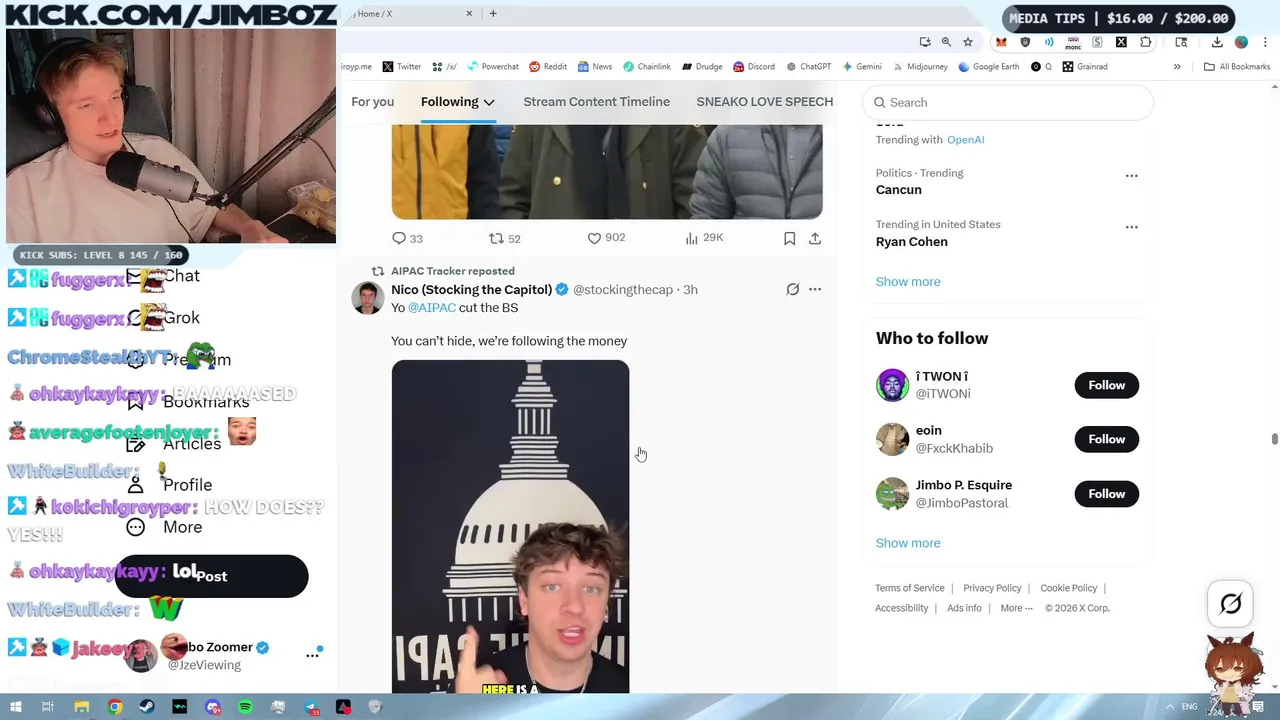Screen dimensions: 1280x720
Task: Click the floating Grok button
Action: [1231, 603]
